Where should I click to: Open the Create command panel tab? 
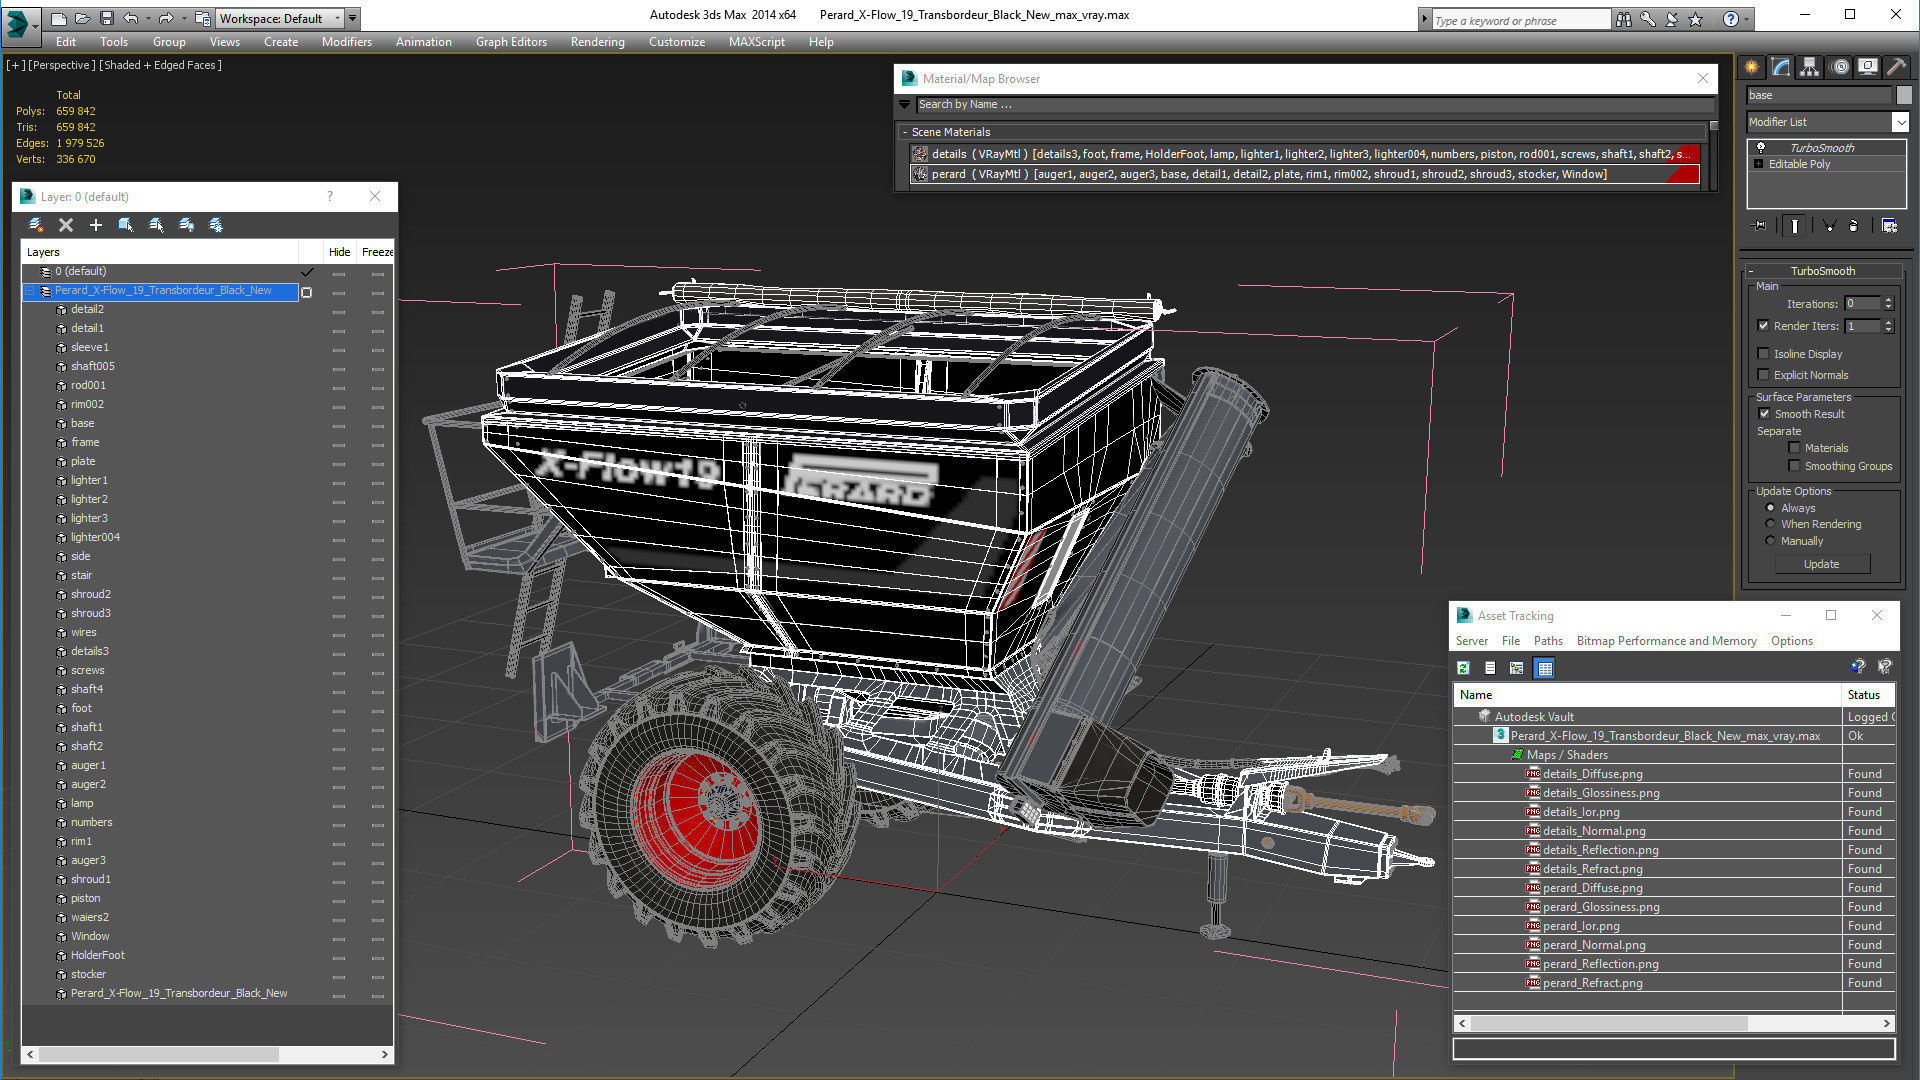coord(1752,67)
